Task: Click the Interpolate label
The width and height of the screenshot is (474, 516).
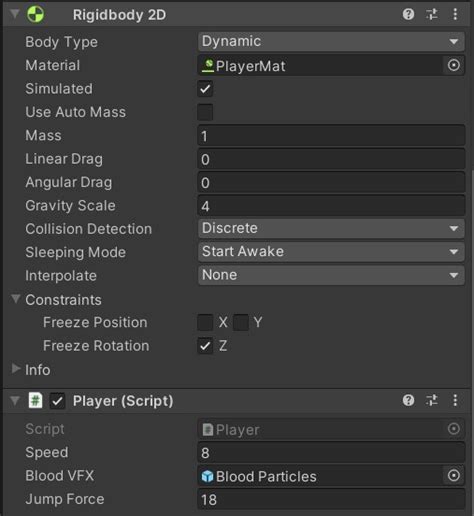Action: click(61, 276)
